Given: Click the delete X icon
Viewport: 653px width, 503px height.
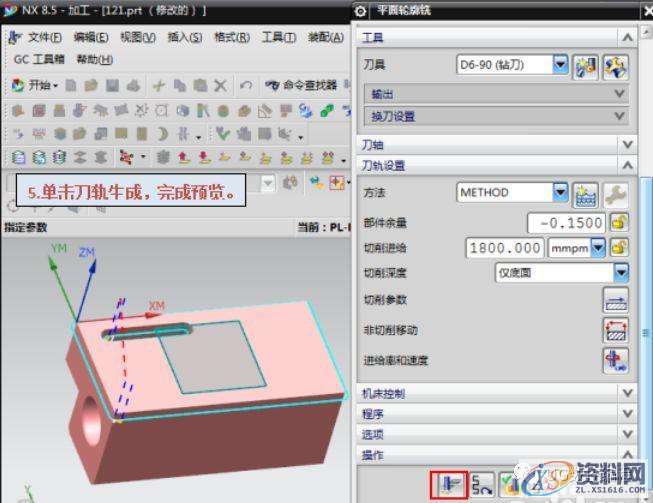Looking at the screenshot, I should click(x=220, y=86).
